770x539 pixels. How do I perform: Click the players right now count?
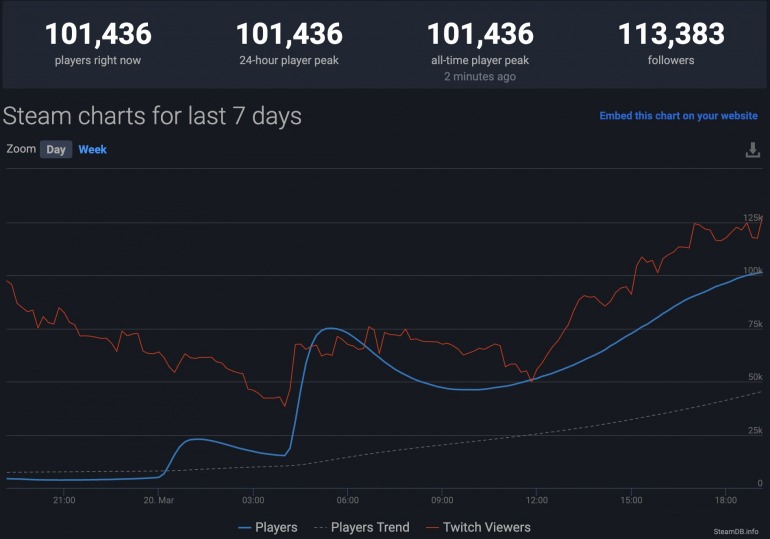coord(98,35)
